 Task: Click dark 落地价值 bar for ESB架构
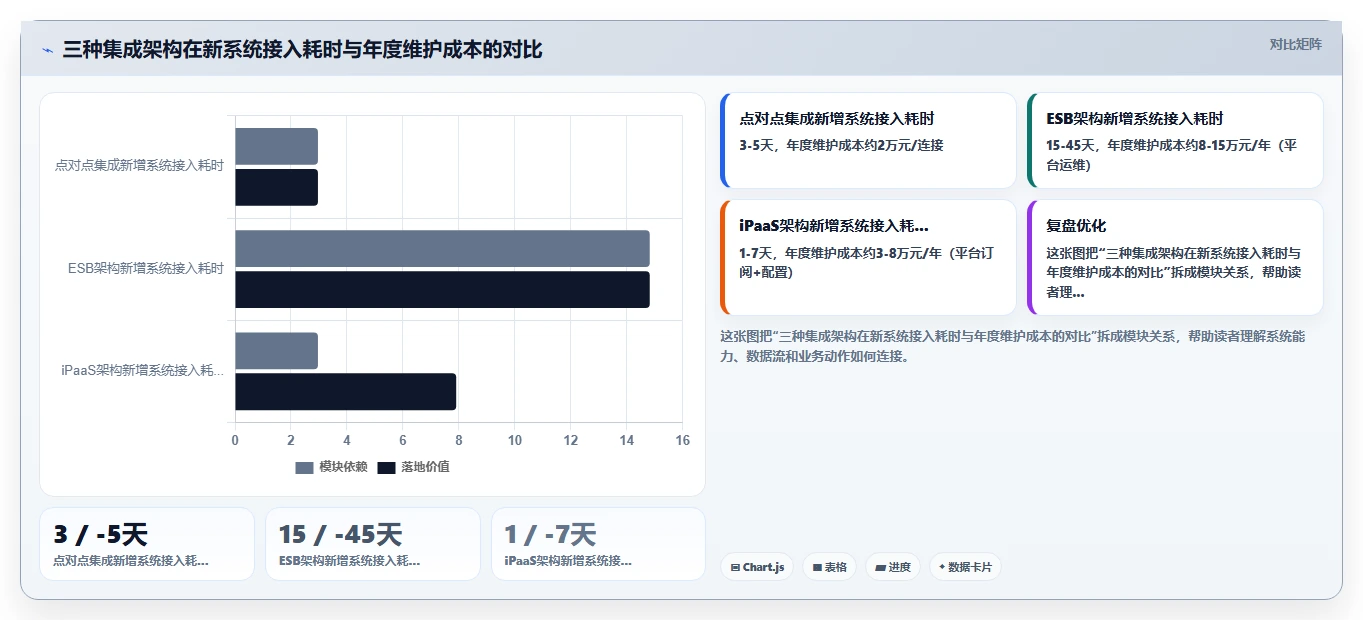pyautogui.click(x=442, y=289)
